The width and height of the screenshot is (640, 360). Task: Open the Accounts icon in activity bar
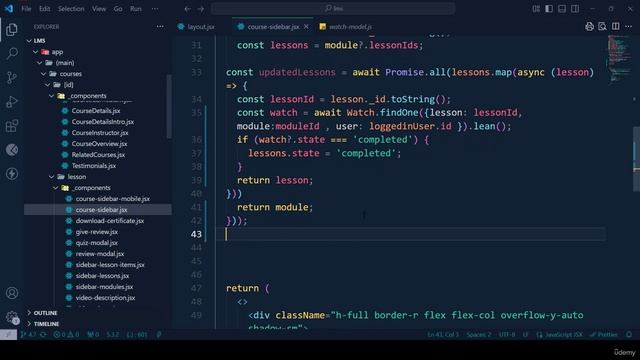tap(12, 293)
